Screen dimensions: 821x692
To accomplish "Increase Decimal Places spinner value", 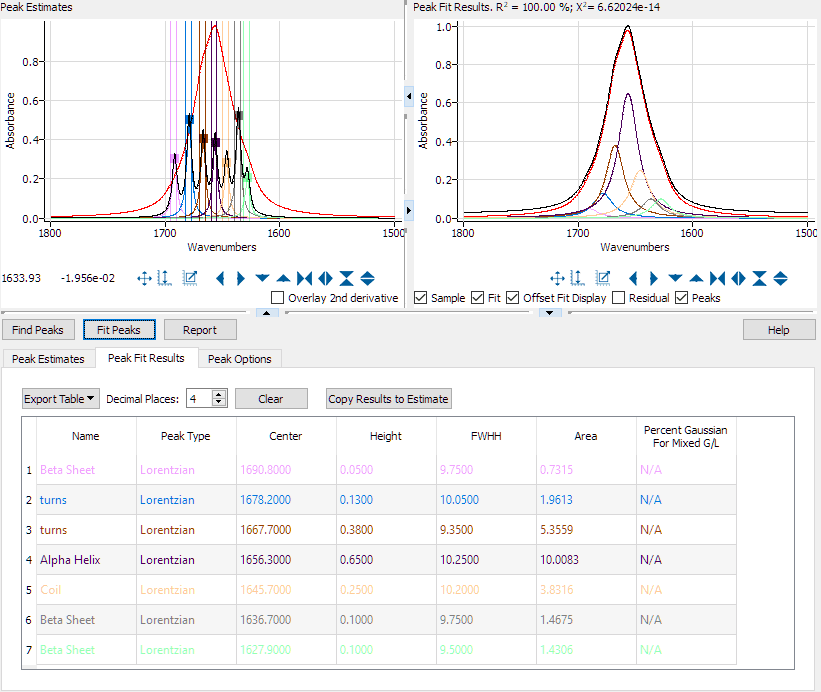I will click(220, 395).
